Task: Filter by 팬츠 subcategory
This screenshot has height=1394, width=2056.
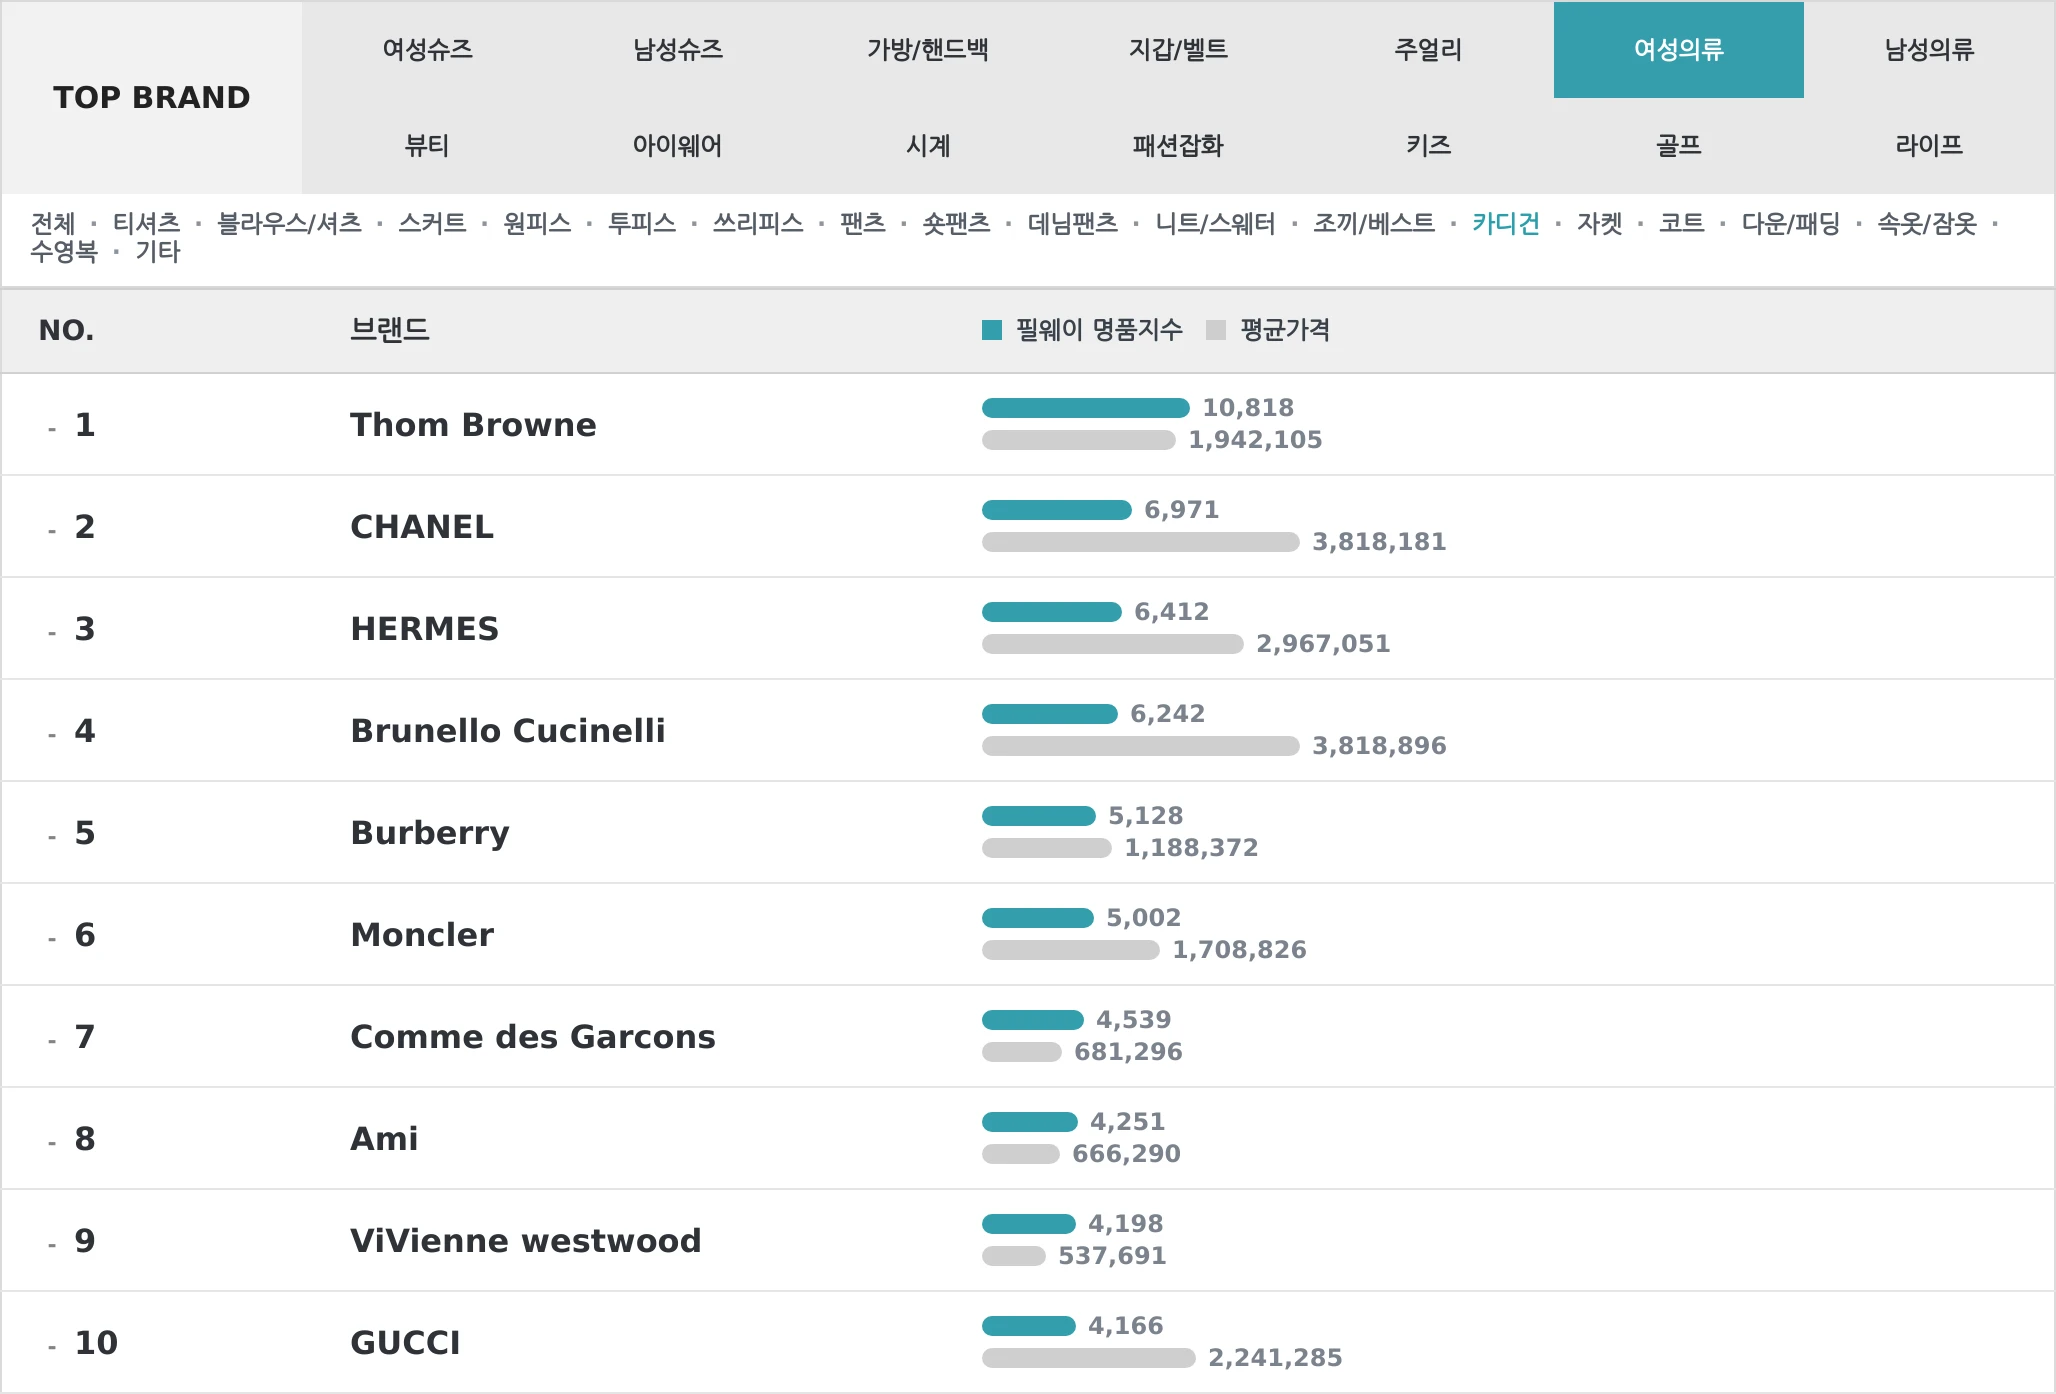Action: click(x=863, y=223)
